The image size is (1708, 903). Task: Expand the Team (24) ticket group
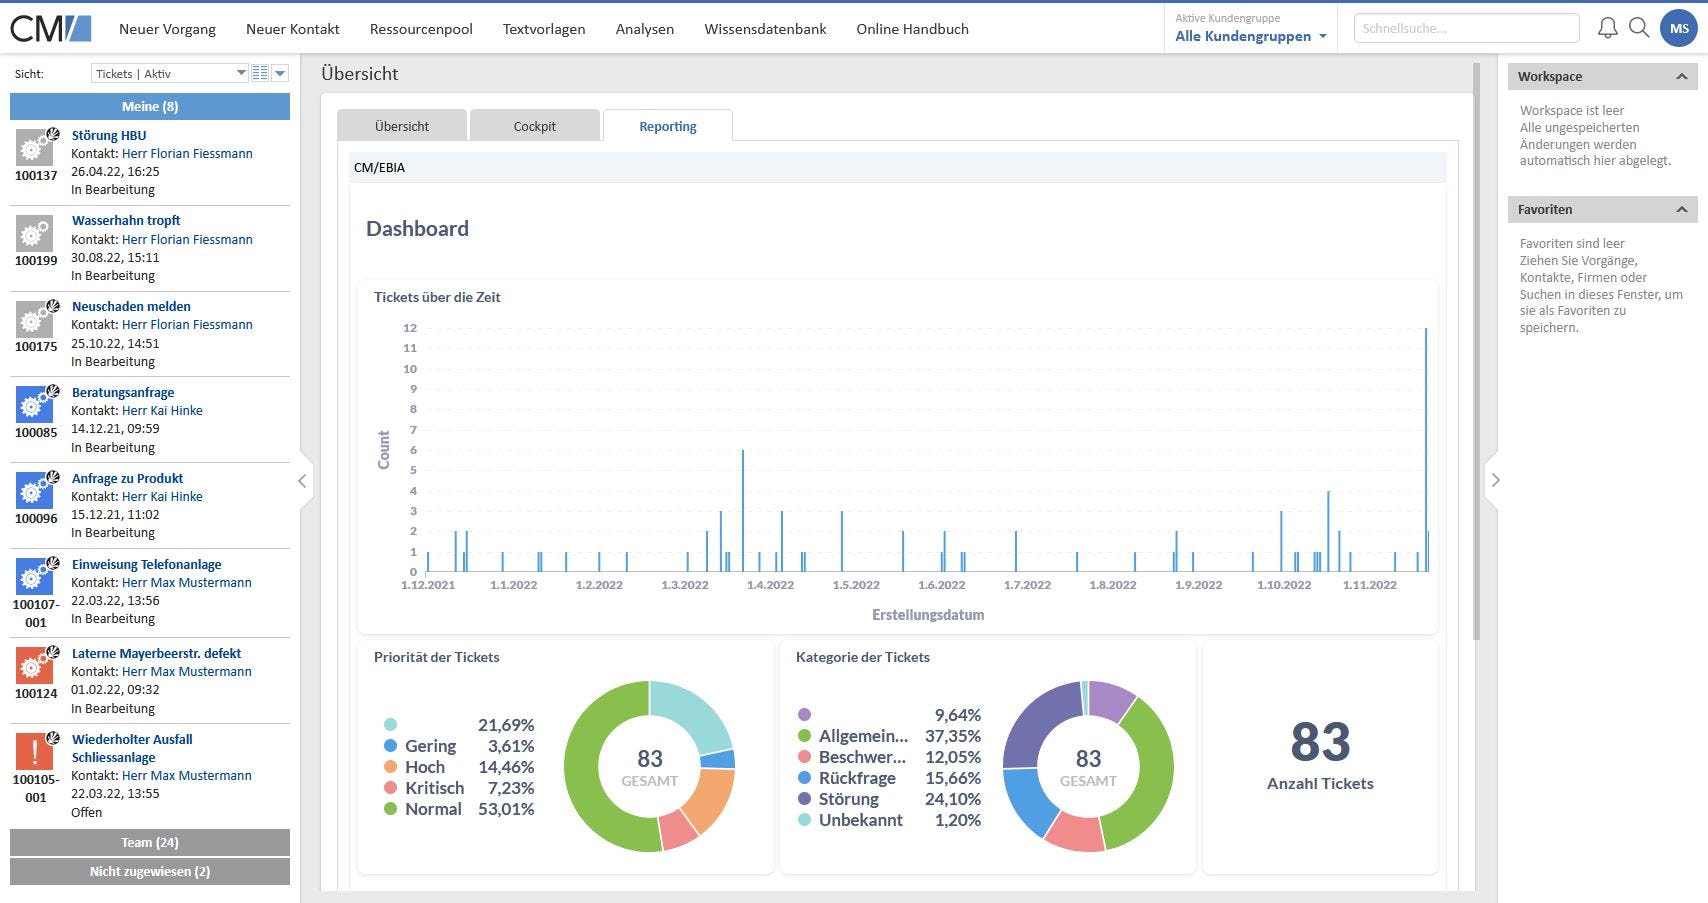click(150, 842)
